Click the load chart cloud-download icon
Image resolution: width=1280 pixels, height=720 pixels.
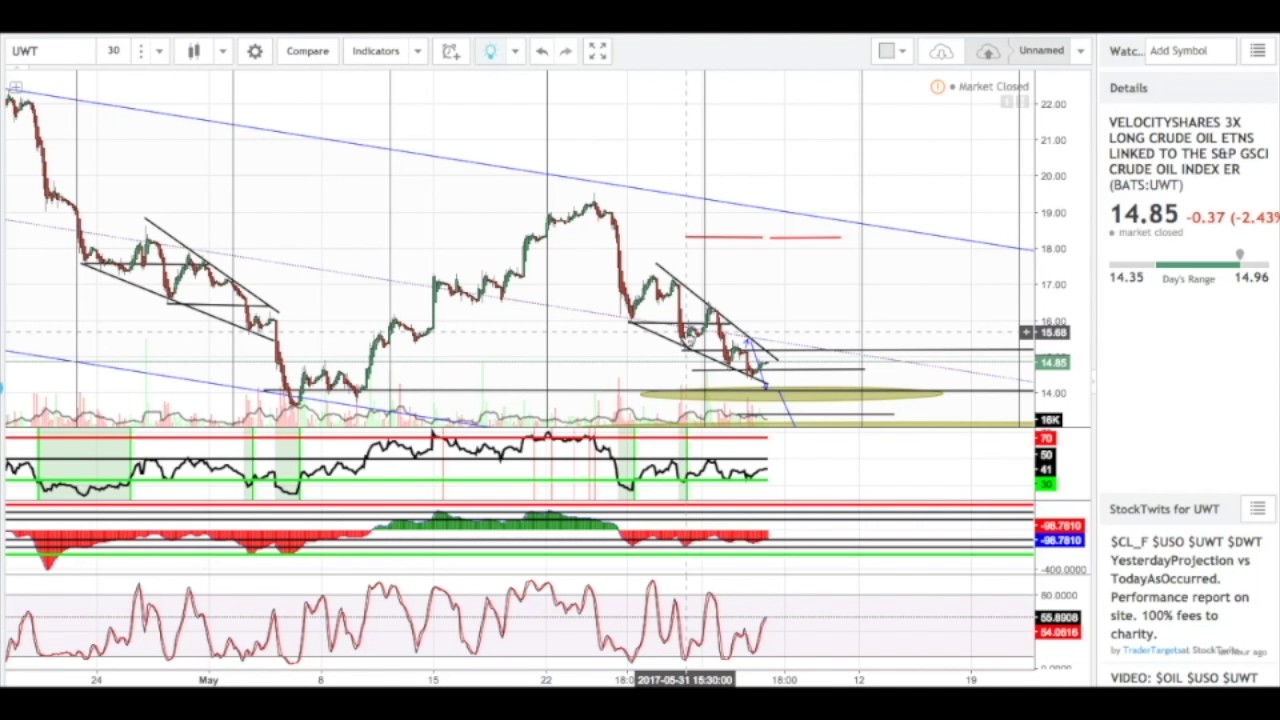click(941, 51)
